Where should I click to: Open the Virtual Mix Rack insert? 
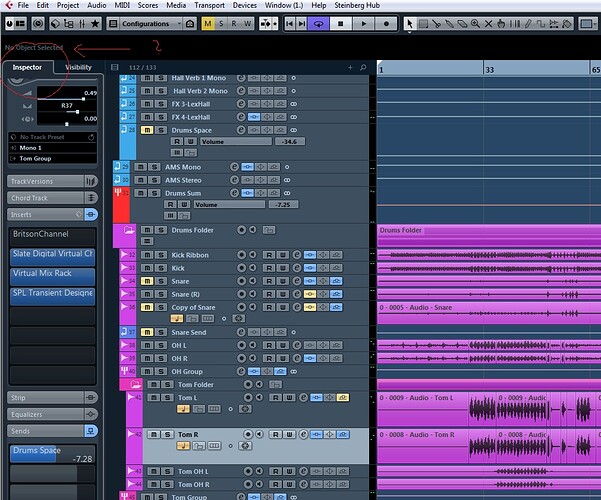pyautogui.click(x=53, y=276)
